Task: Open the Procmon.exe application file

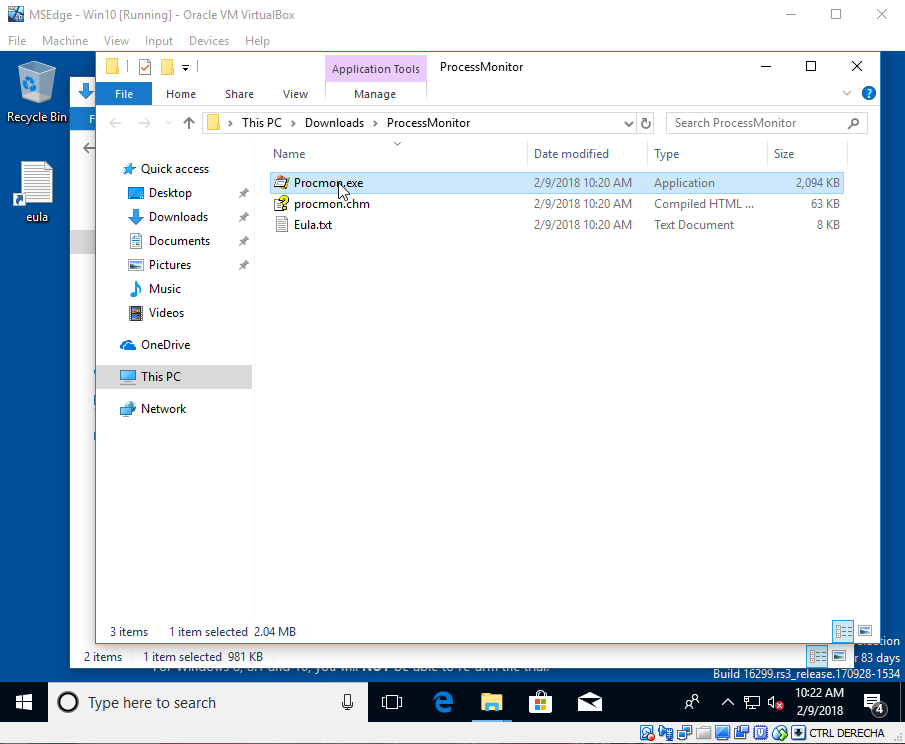Action: 328,183
